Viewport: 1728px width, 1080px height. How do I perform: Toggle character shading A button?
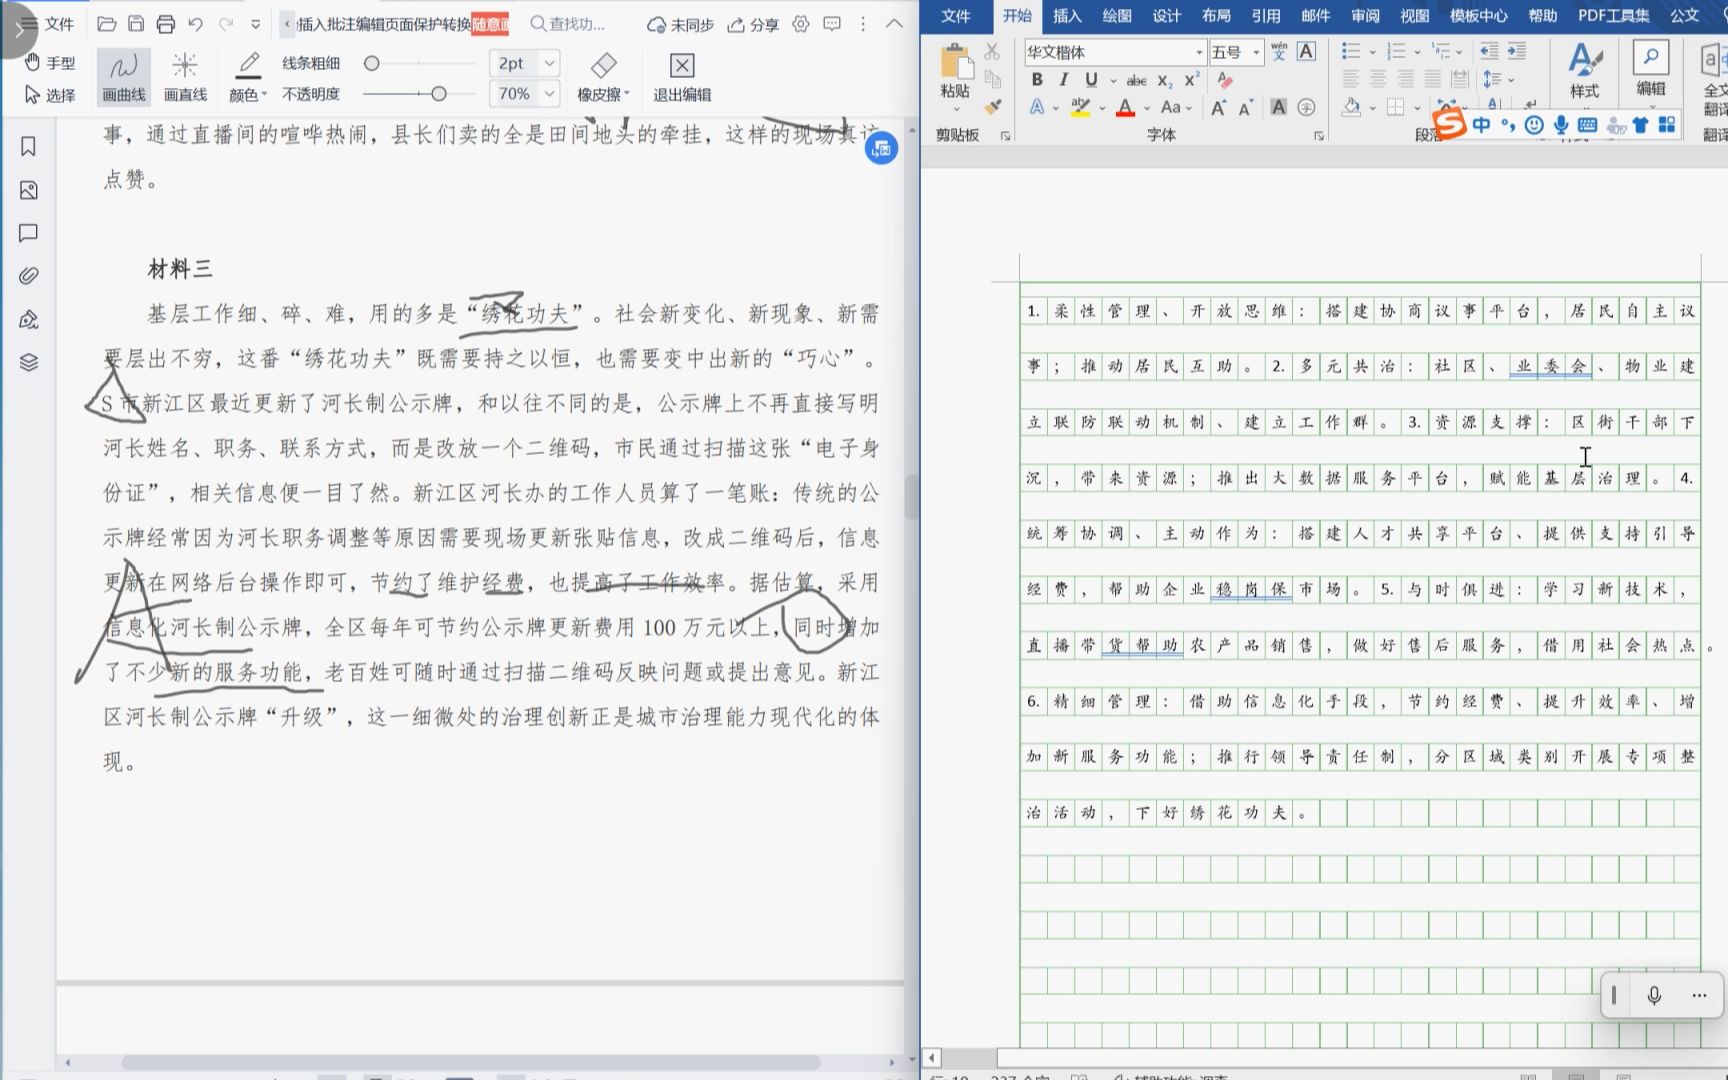[1278, 108]
